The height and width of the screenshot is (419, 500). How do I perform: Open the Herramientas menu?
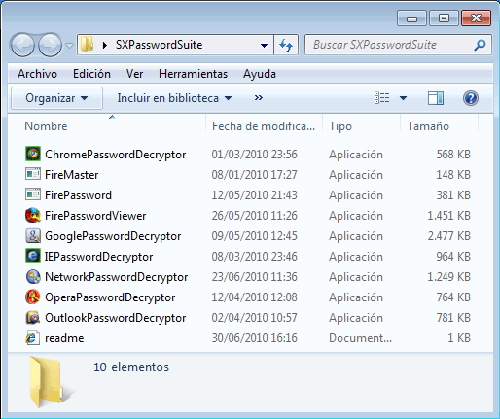(193, 74)
